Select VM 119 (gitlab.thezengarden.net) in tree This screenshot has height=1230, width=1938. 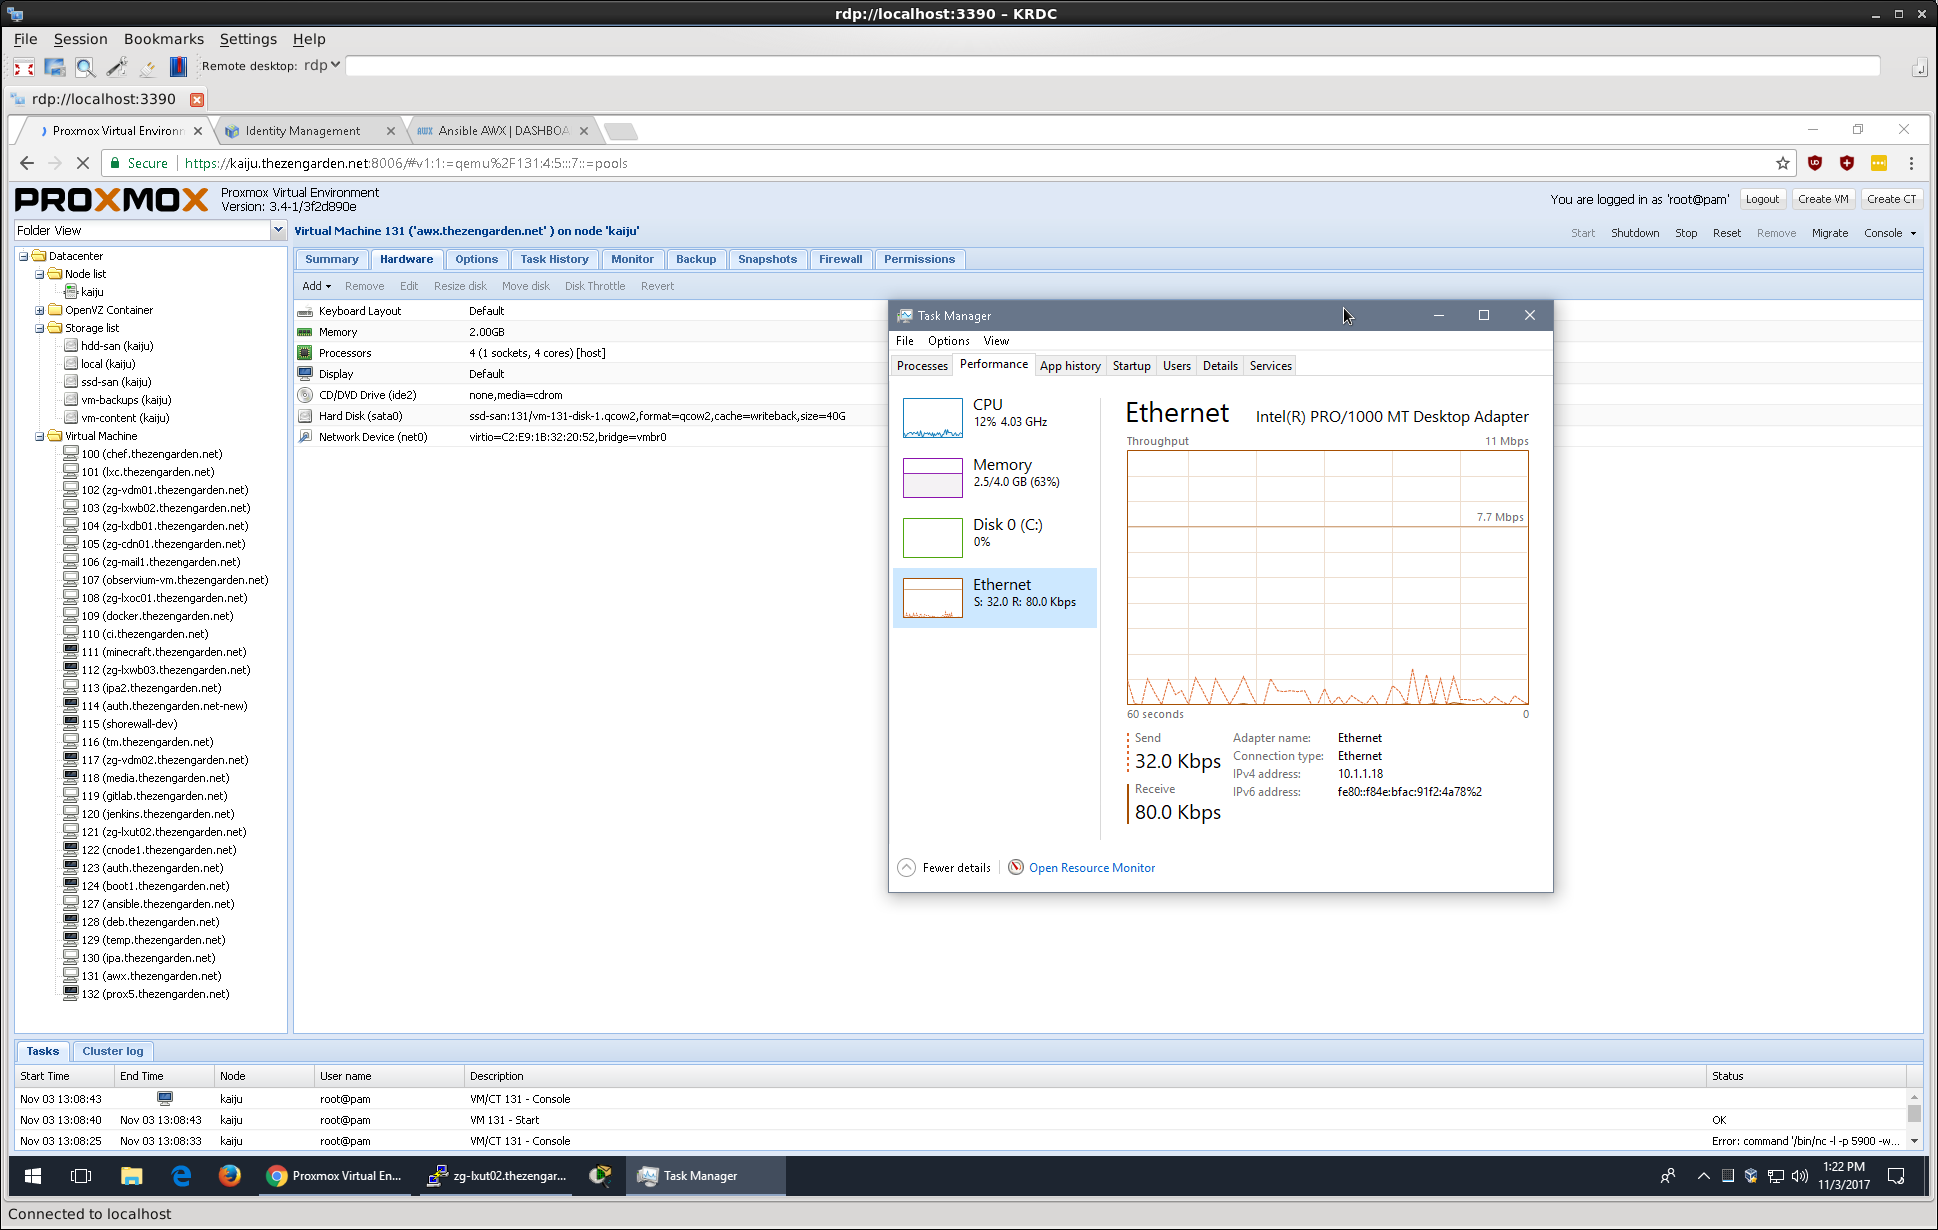154,796
